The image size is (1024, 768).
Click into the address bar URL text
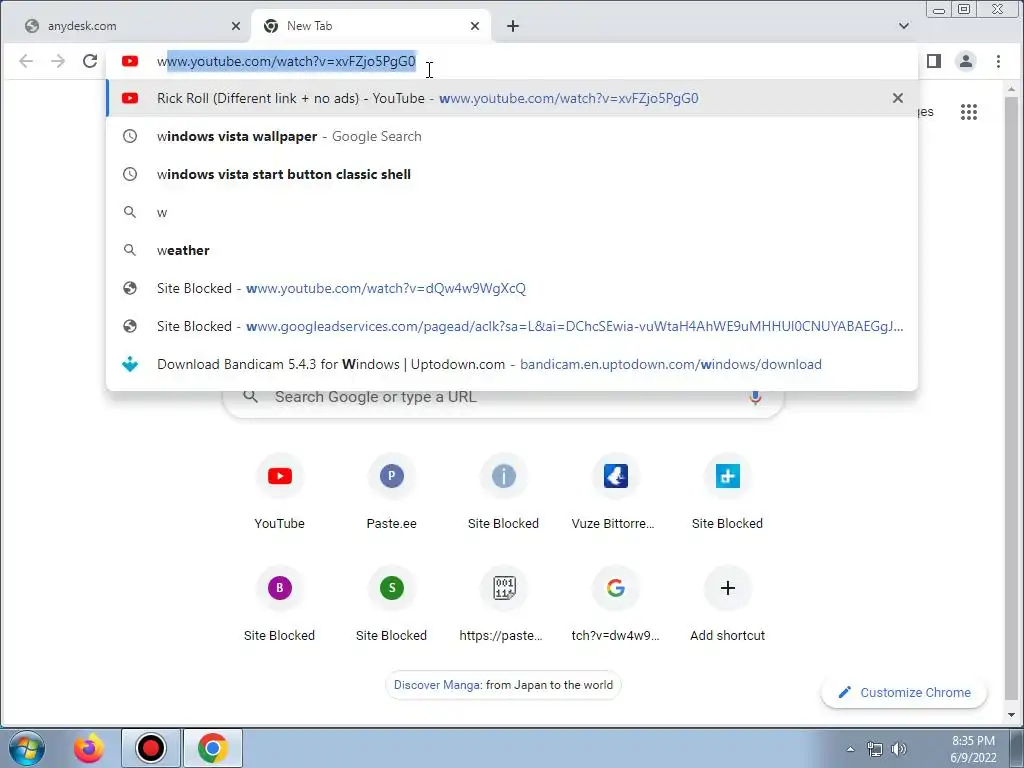pyautogui.click(x=286, y=61)
